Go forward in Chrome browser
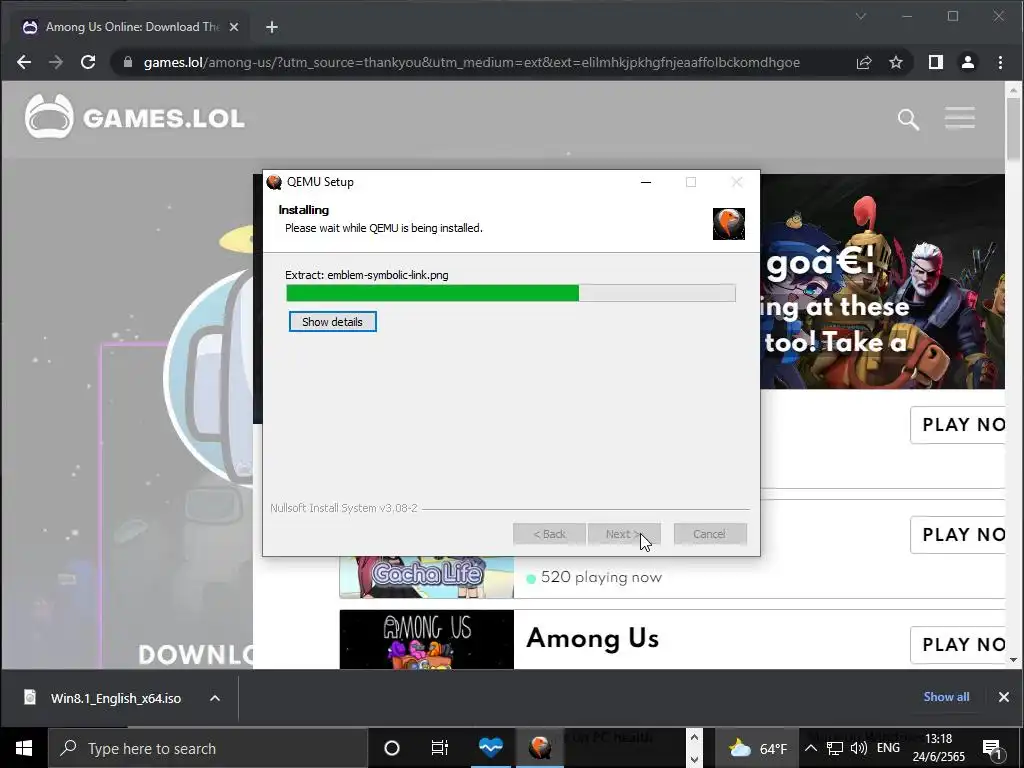The width and height of the screenshot is (1024, 768). tap(56, 62)
